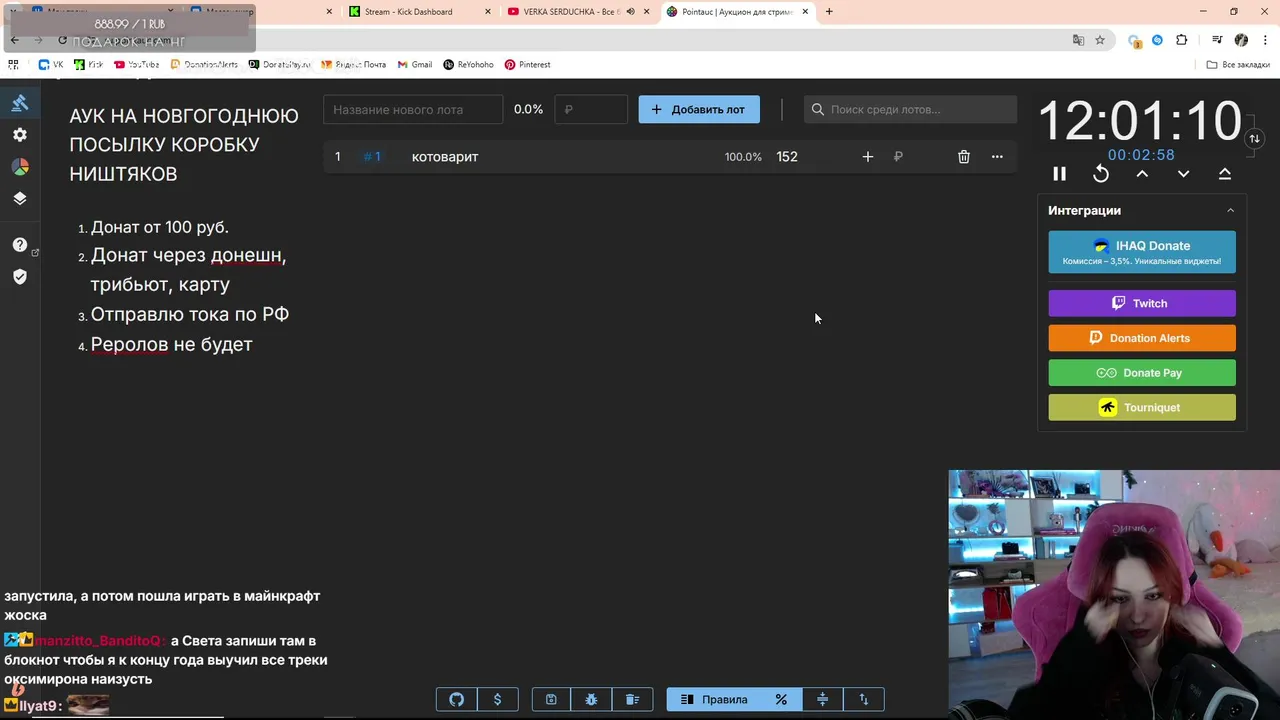Toggle the sort arrows button in the bottom toolbar
1280x720 pixels.
tap(864, 699)
